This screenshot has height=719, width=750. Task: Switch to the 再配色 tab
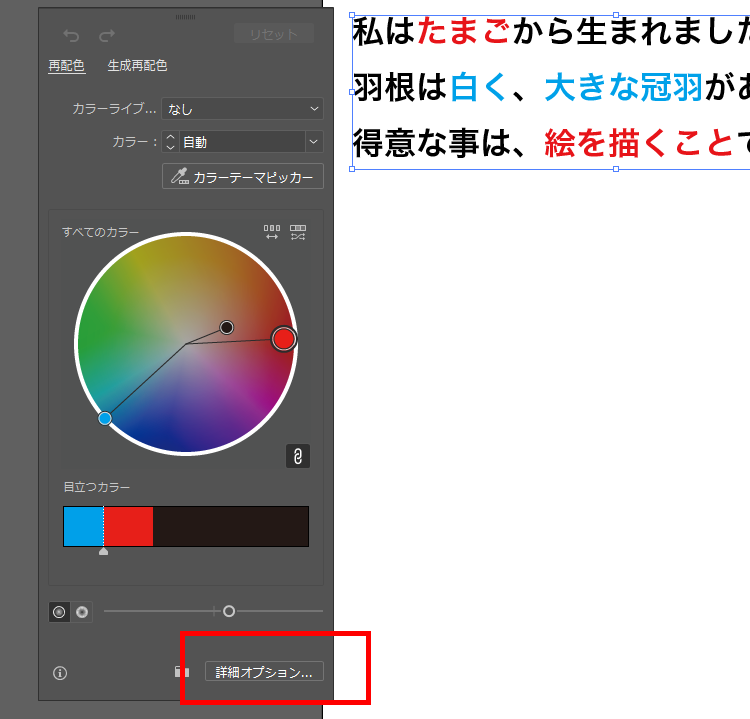66,65
